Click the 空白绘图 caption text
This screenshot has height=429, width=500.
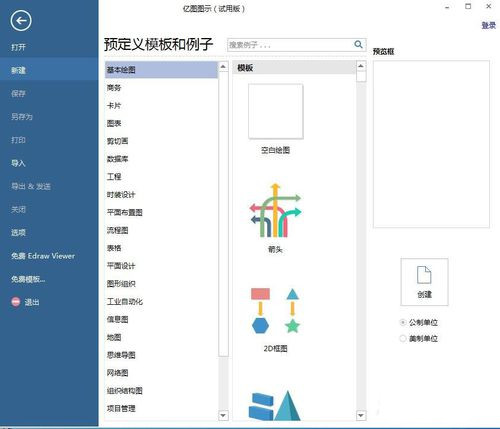pyautogui.click(x=275, y=150)
